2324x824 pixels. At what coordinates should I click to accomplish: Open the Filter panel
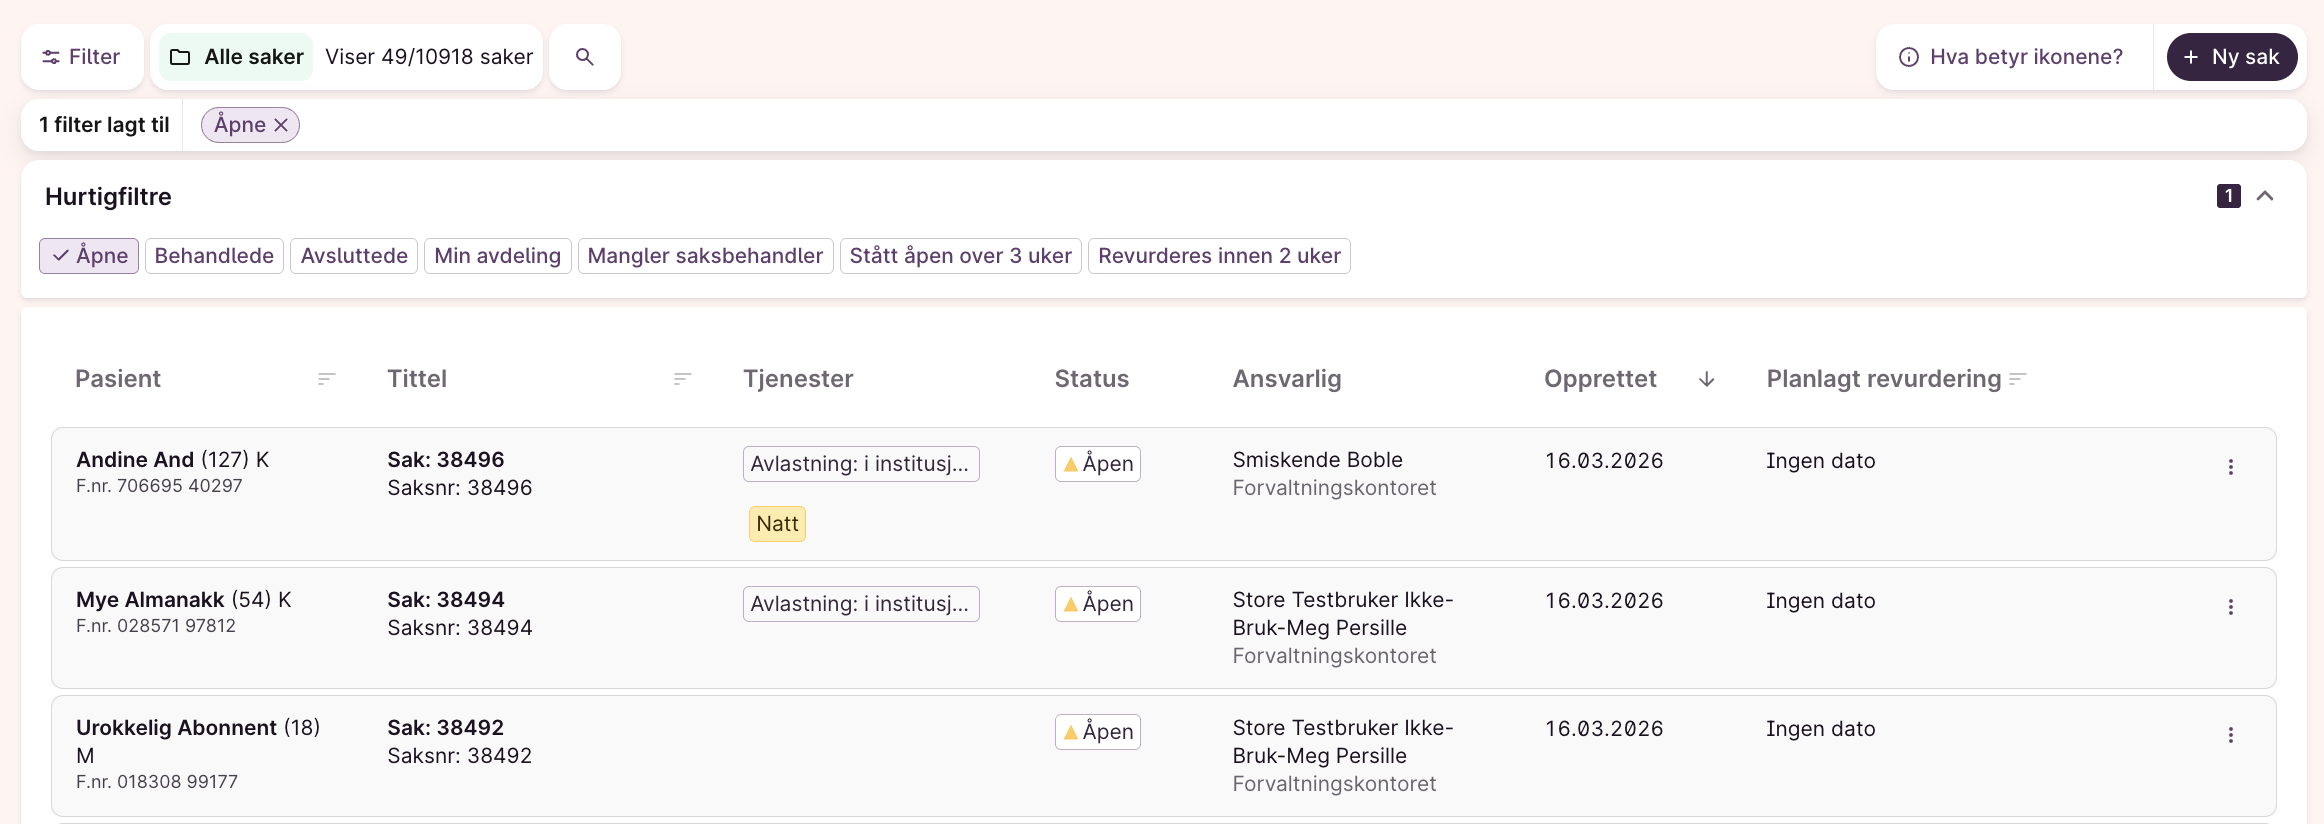tap(81, 57)
